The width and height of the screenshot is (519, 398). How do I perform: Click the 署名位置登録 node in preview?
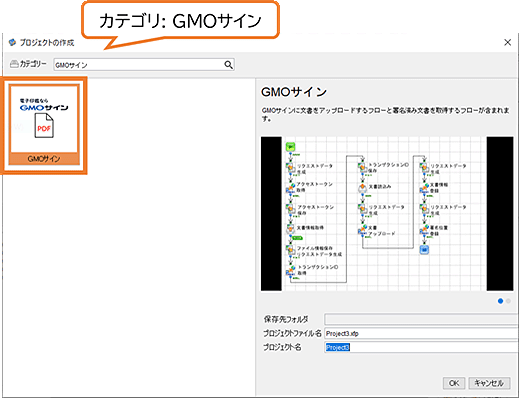pyautogui.click(x=424, y=230)
